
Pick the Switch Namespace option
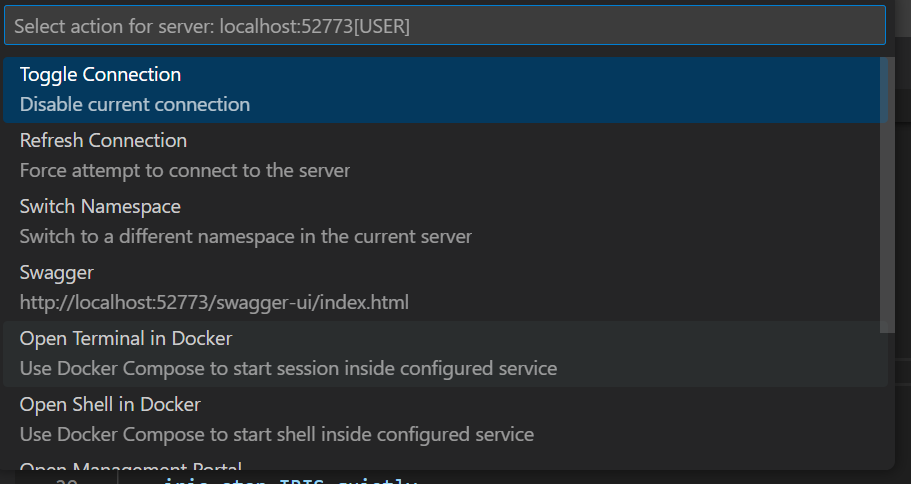pyautogui.click(x=100, y=207)
